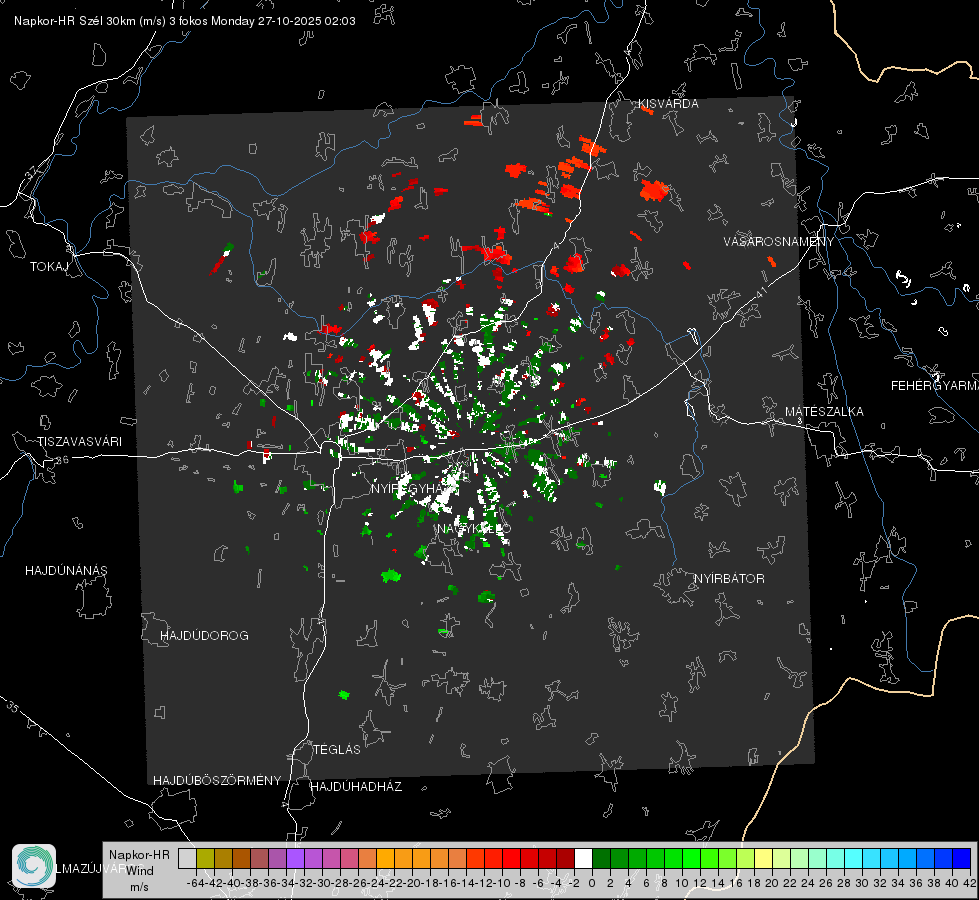Pick the cyan swatch between 28 and 30
Viewport: 979px width, 900px height.
click(854, 858)
